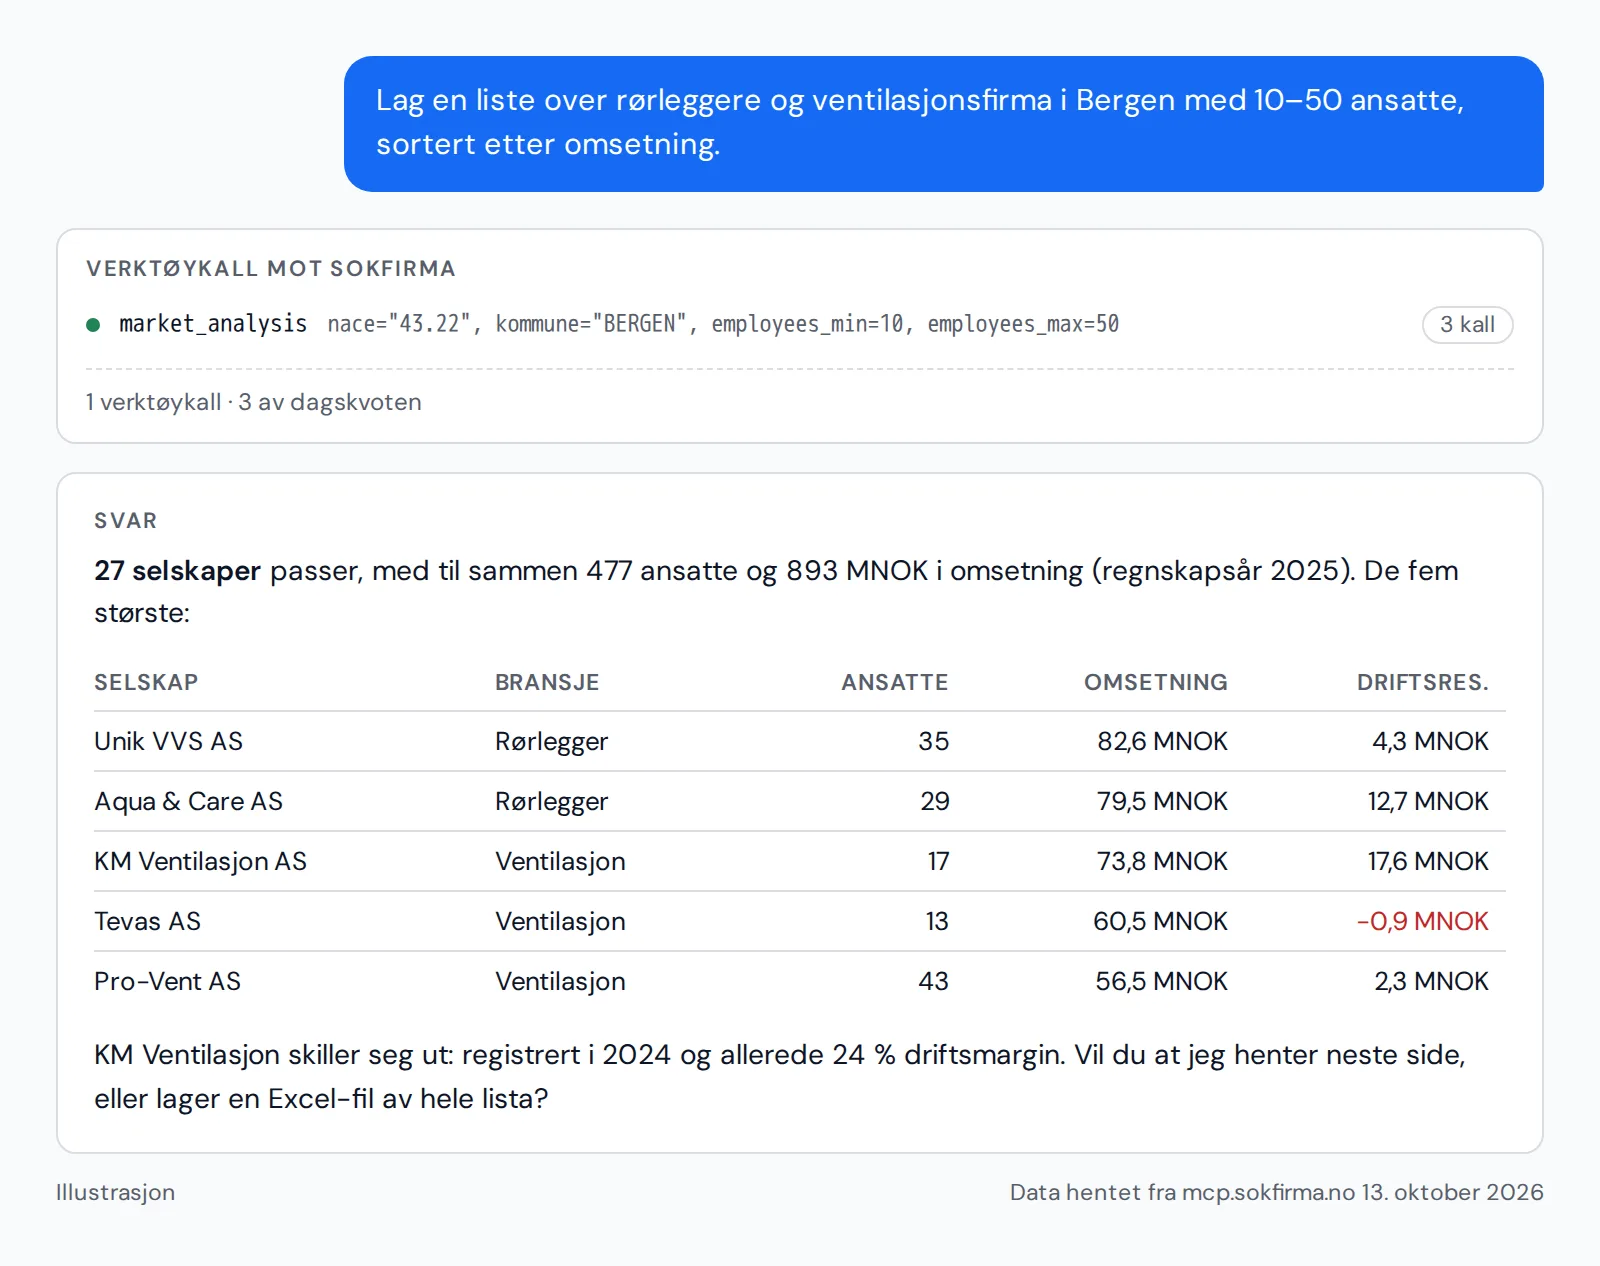Select Tevas AS company name

coord(147,921)
